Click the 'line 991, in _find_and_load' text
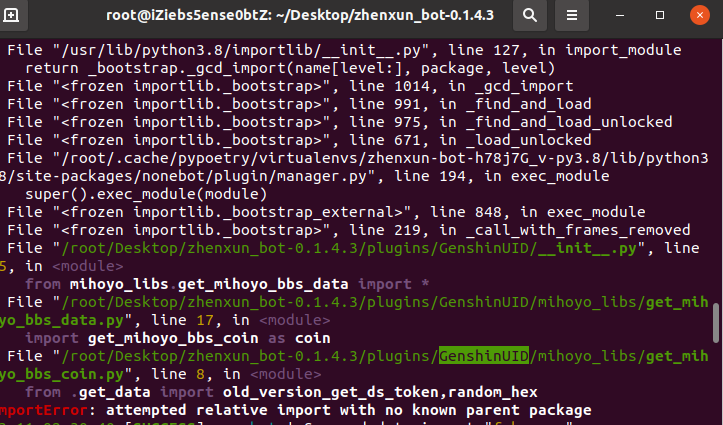Image resolution: width=723 pixels, height=425 pixels. tap(470, 104)
